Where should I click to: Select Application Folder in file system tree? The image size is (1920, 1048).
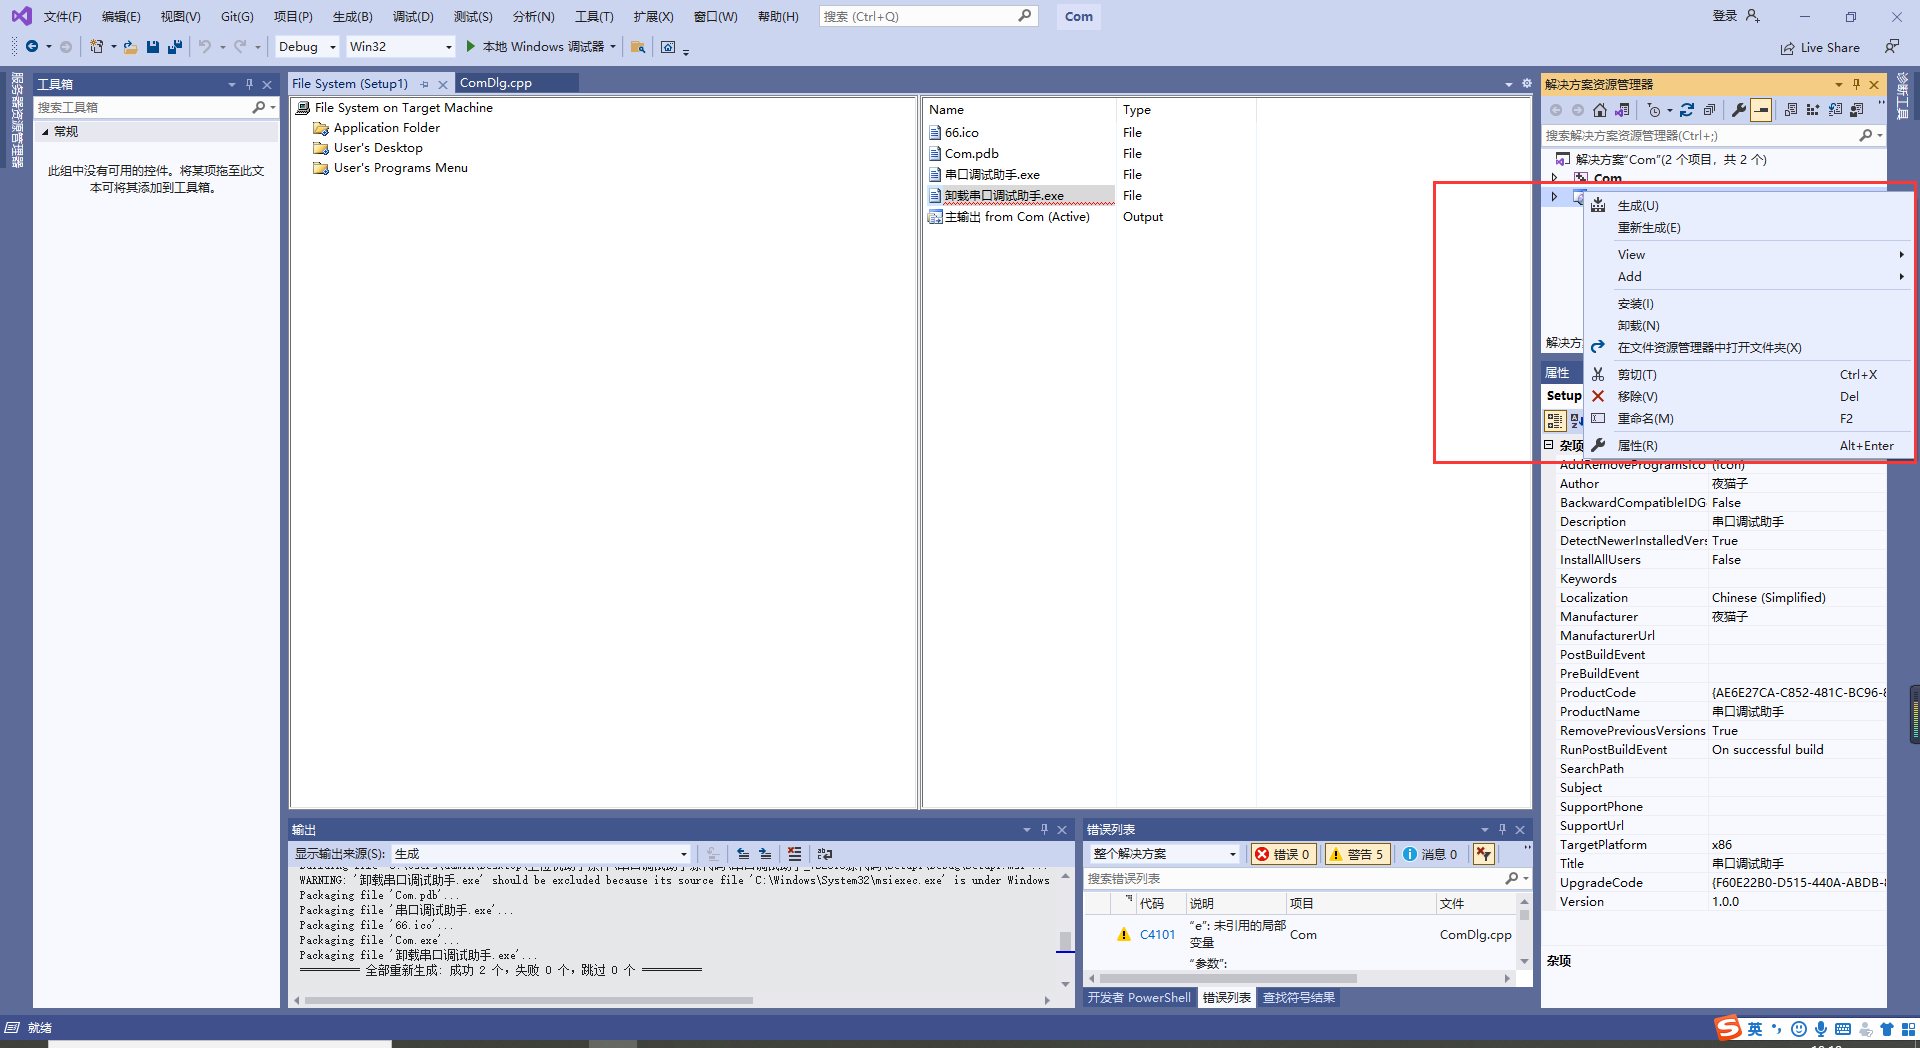click(386, 128)
